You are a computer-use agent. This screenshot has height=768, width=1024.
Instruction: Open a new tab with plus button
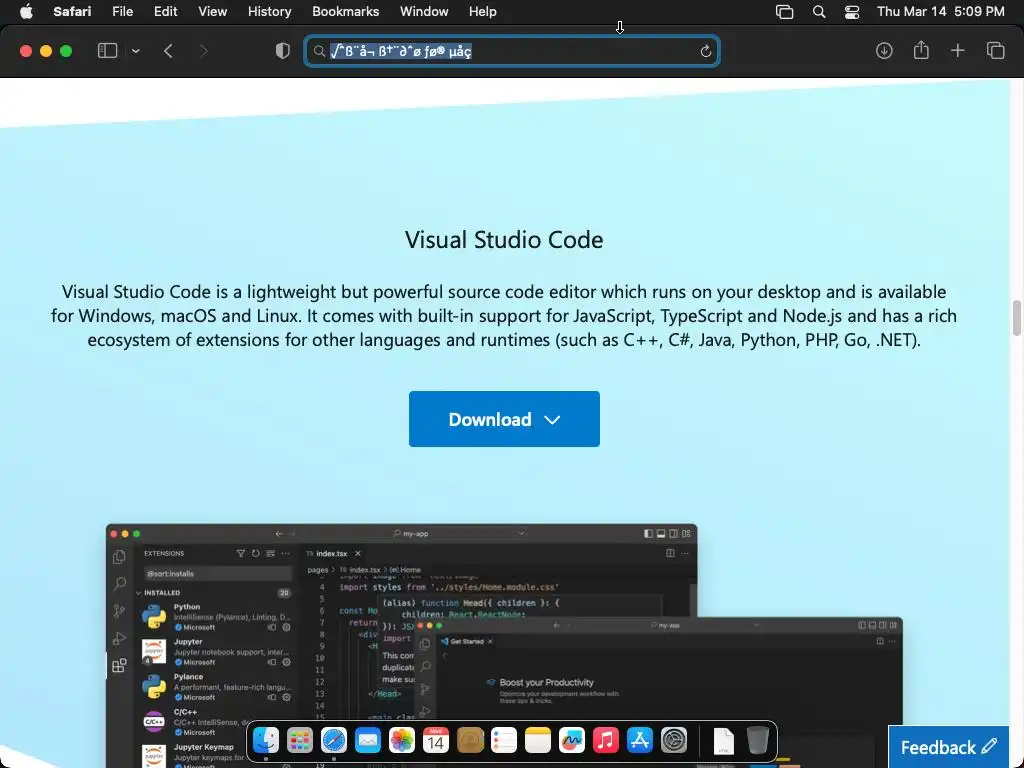(957, 51)
